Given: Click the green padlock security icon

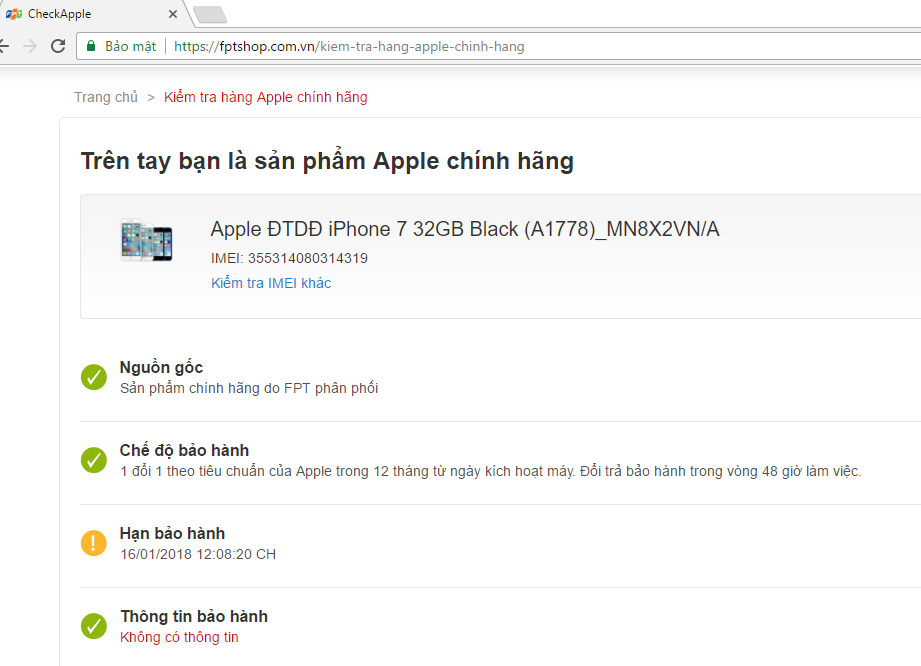Looking at the screenshot, I should (91, 46).
